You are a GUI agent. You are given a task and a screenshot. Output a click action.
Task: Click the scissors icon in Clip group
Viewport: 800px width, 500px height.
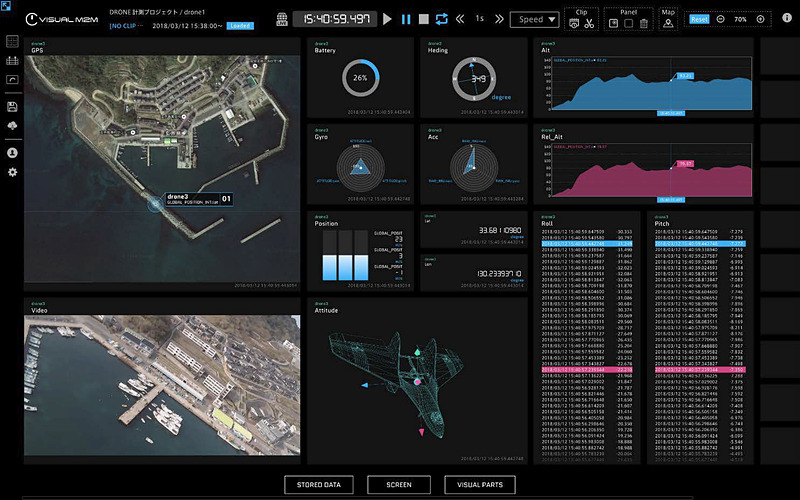click(x=590, y=23)
